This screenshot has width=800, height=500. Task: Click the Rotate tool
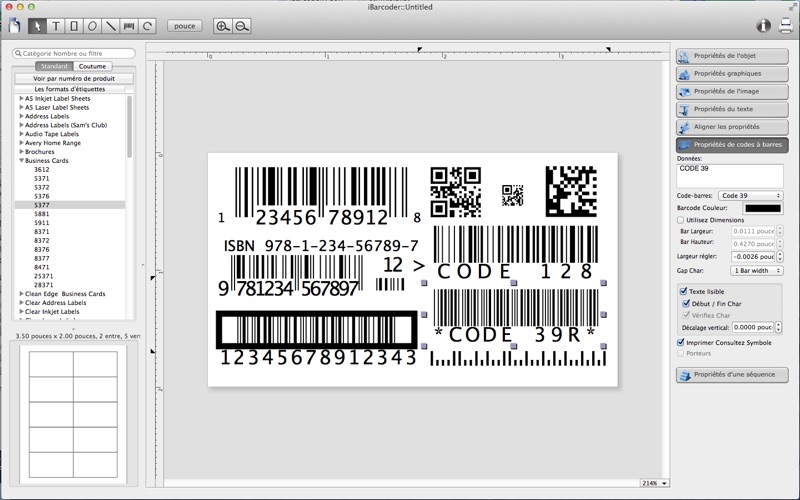tap(147, 26)
